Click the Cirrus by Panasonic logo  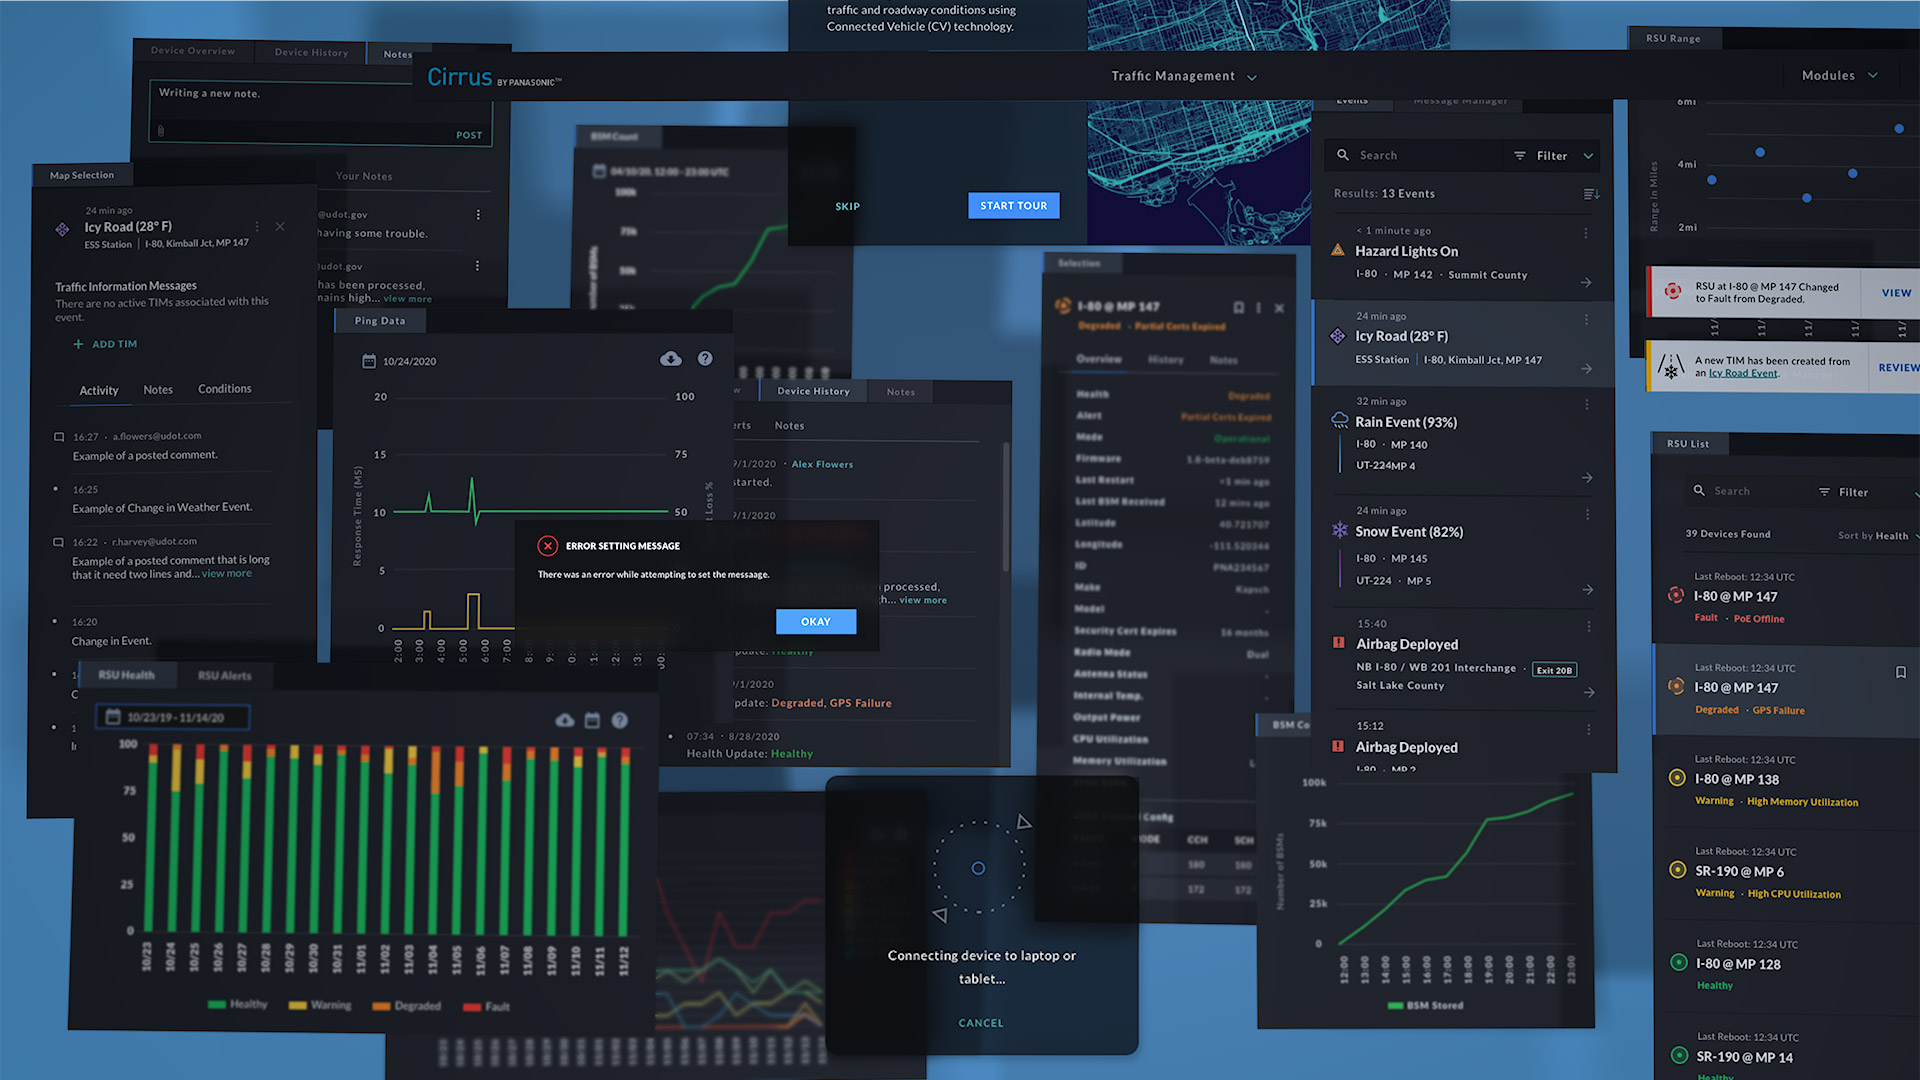coord(494,77)
